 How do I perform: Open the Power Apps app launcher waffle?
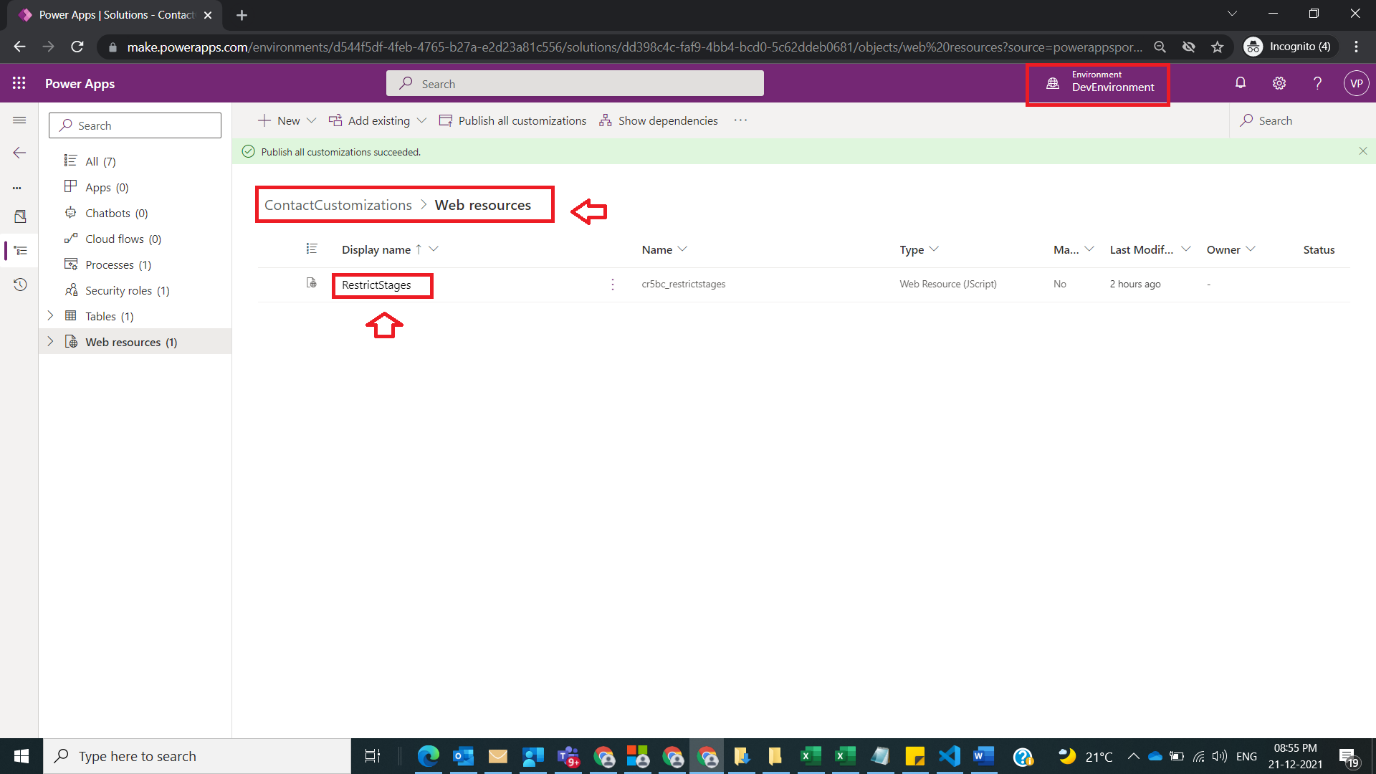19,84
